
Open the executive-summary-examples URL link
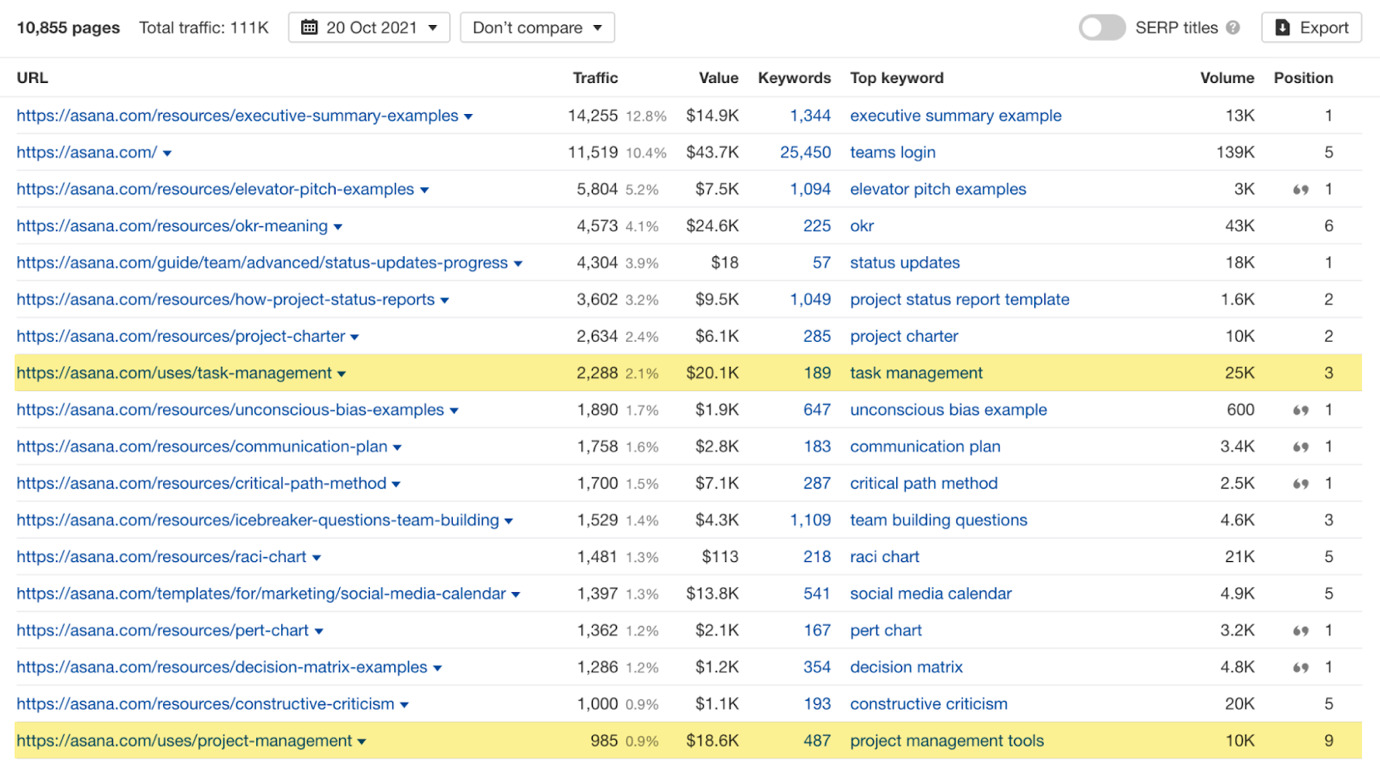click(237, 116)
